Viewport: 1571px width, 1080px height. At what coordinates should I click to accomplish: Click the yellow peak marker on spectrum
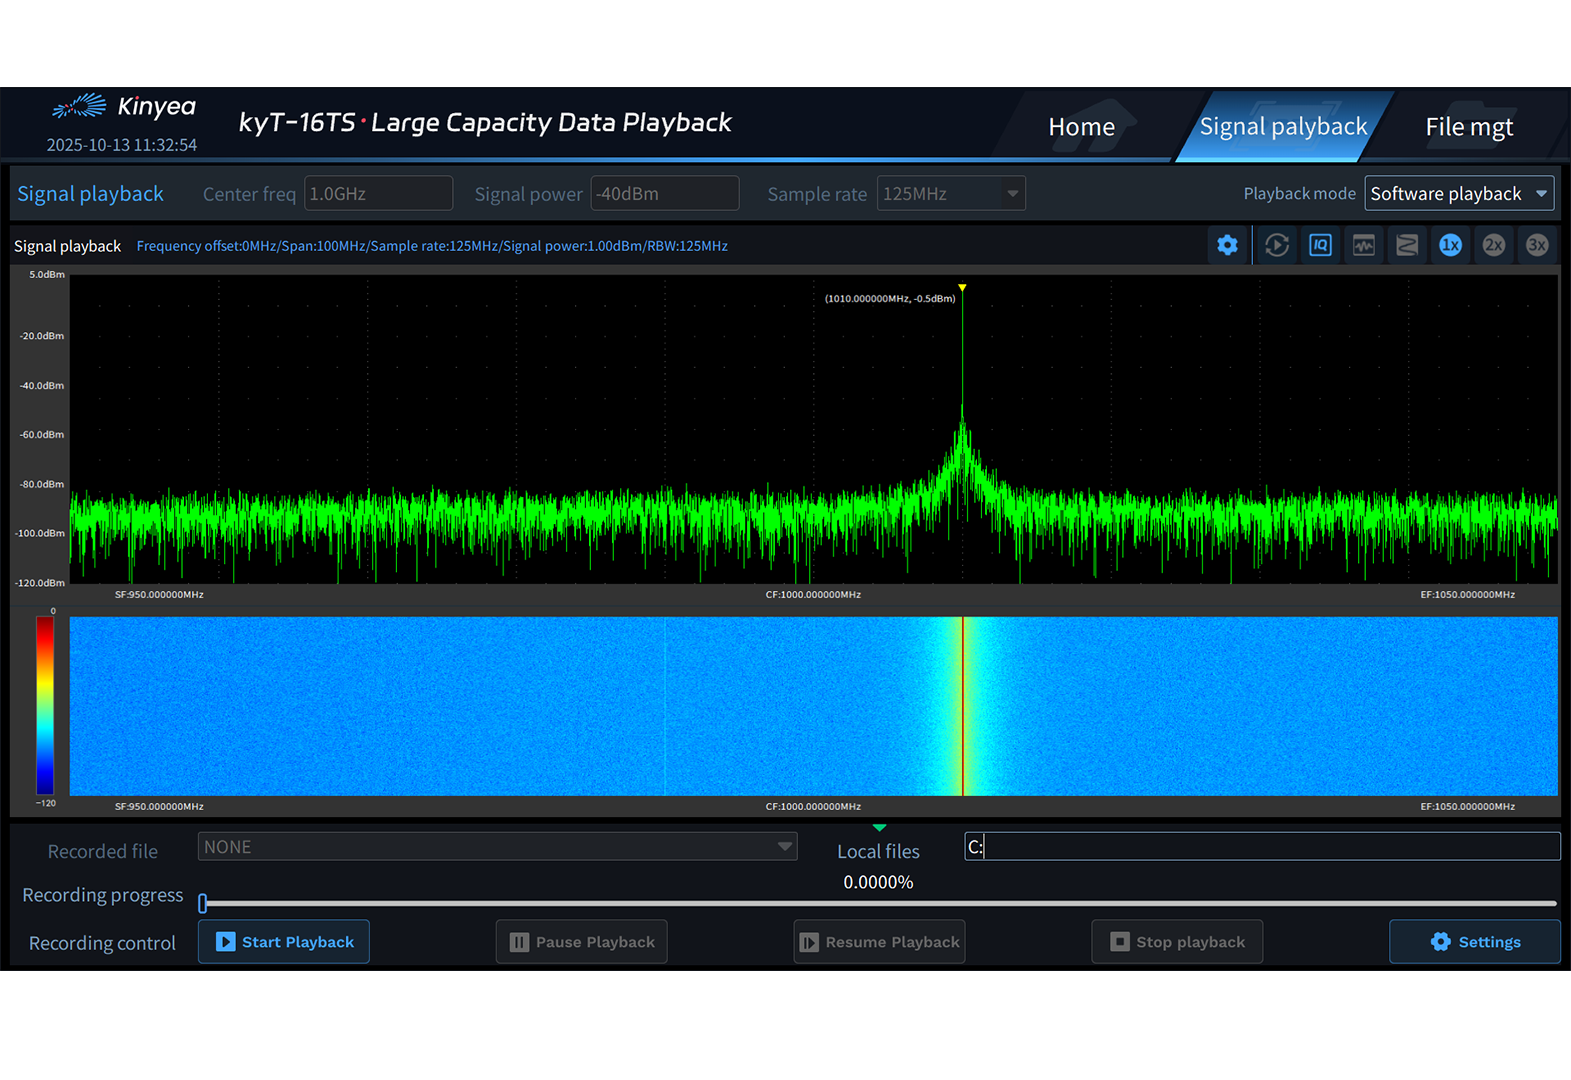(x=962, y=288)
